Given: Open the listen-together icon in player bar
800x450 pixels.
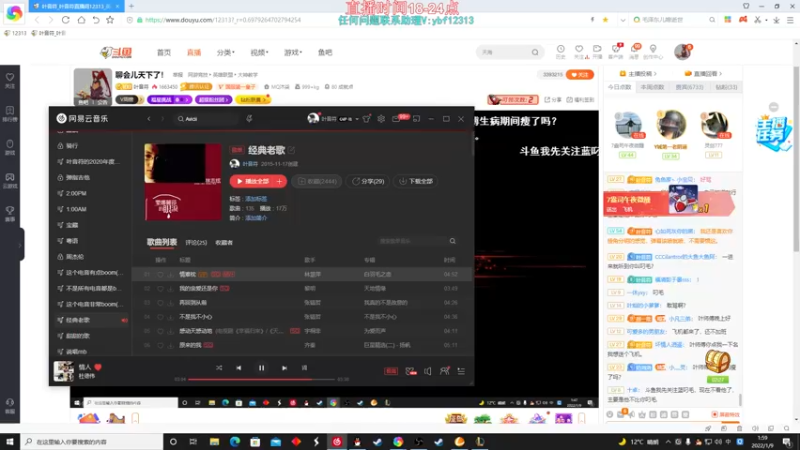Looking at the screenshot, I should pos(444,371).
